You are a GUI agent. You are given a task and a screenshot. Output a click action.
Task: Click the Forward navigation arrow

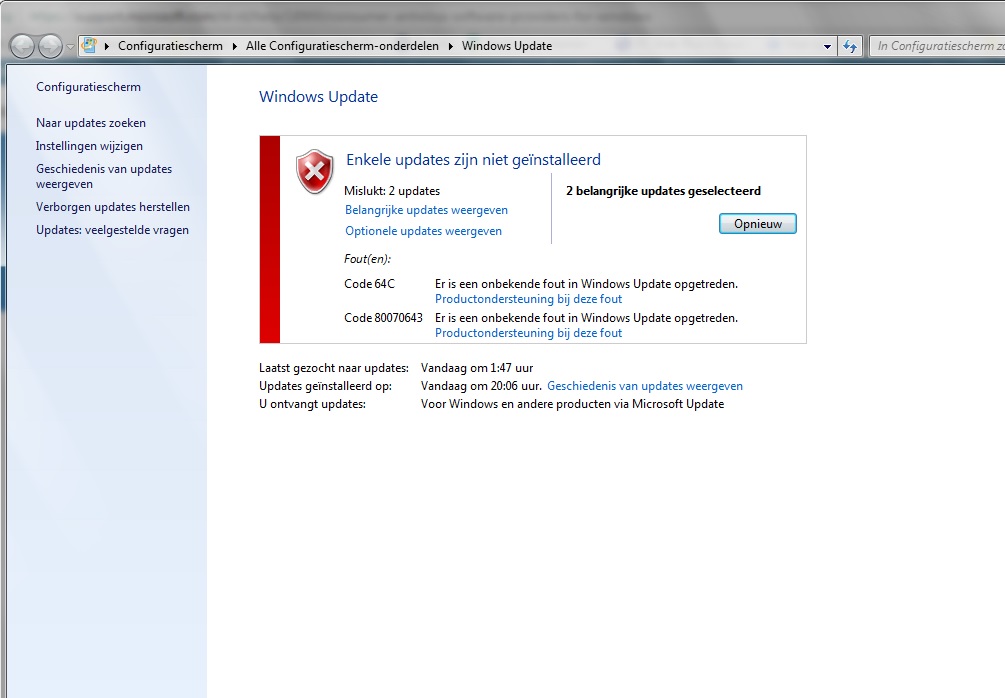[51, 46]
